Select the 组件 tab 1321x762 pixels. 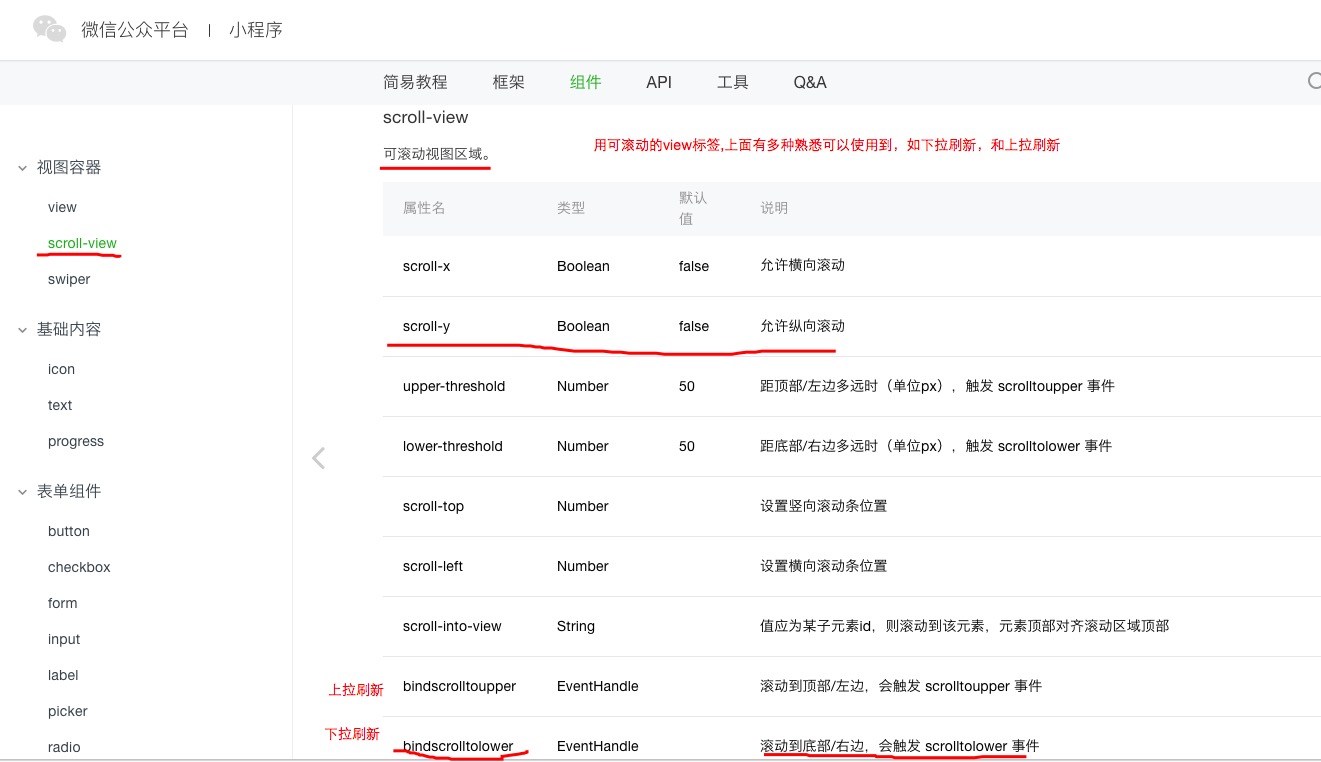click(585, 82)
